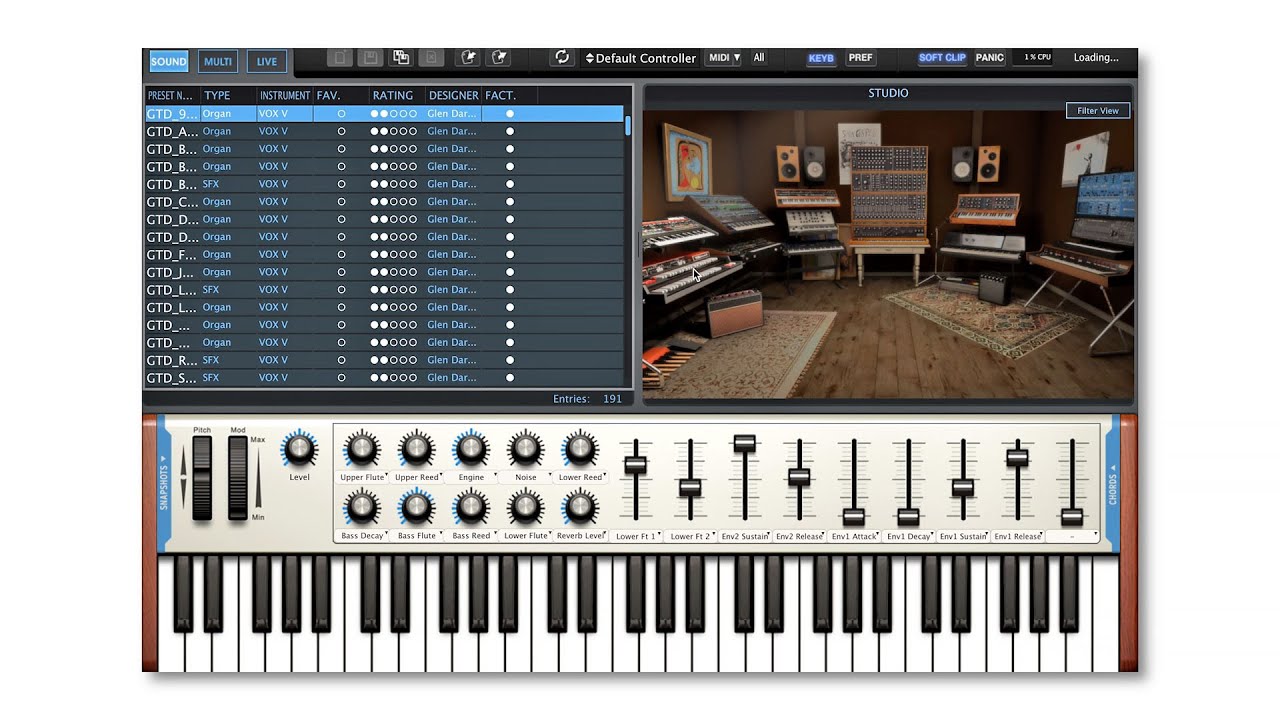Click the Export preset icon
Screen dimensions: 1280x720
point(497,58)
